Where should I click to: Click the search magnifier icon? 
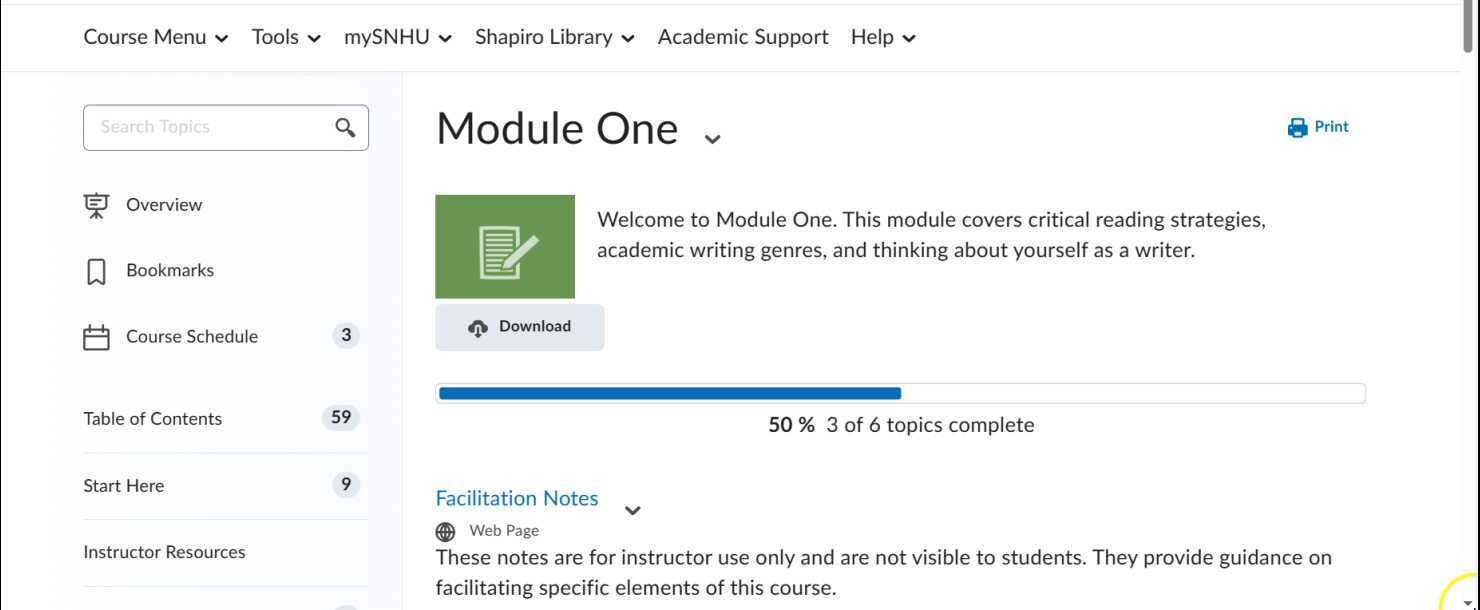click(345, 128)
